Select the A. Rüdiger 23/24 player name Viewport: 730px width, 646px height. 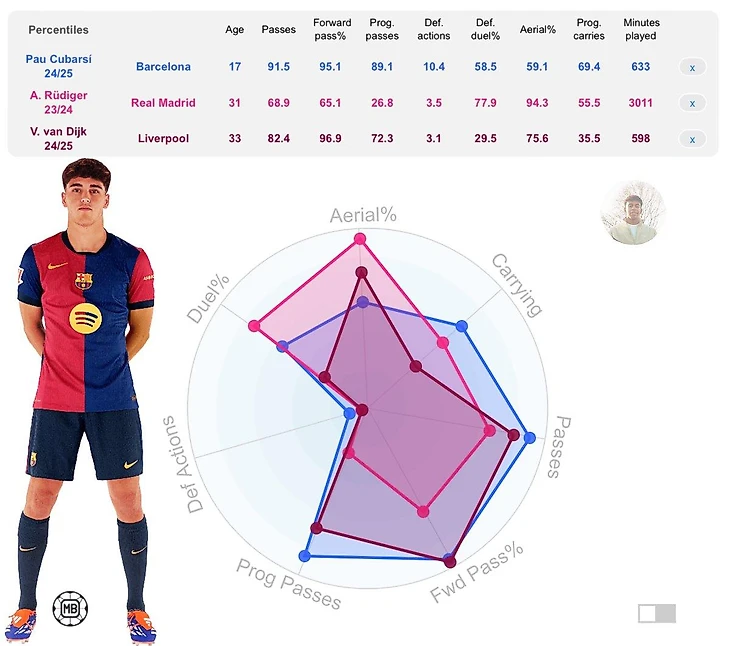coord(58,102)
